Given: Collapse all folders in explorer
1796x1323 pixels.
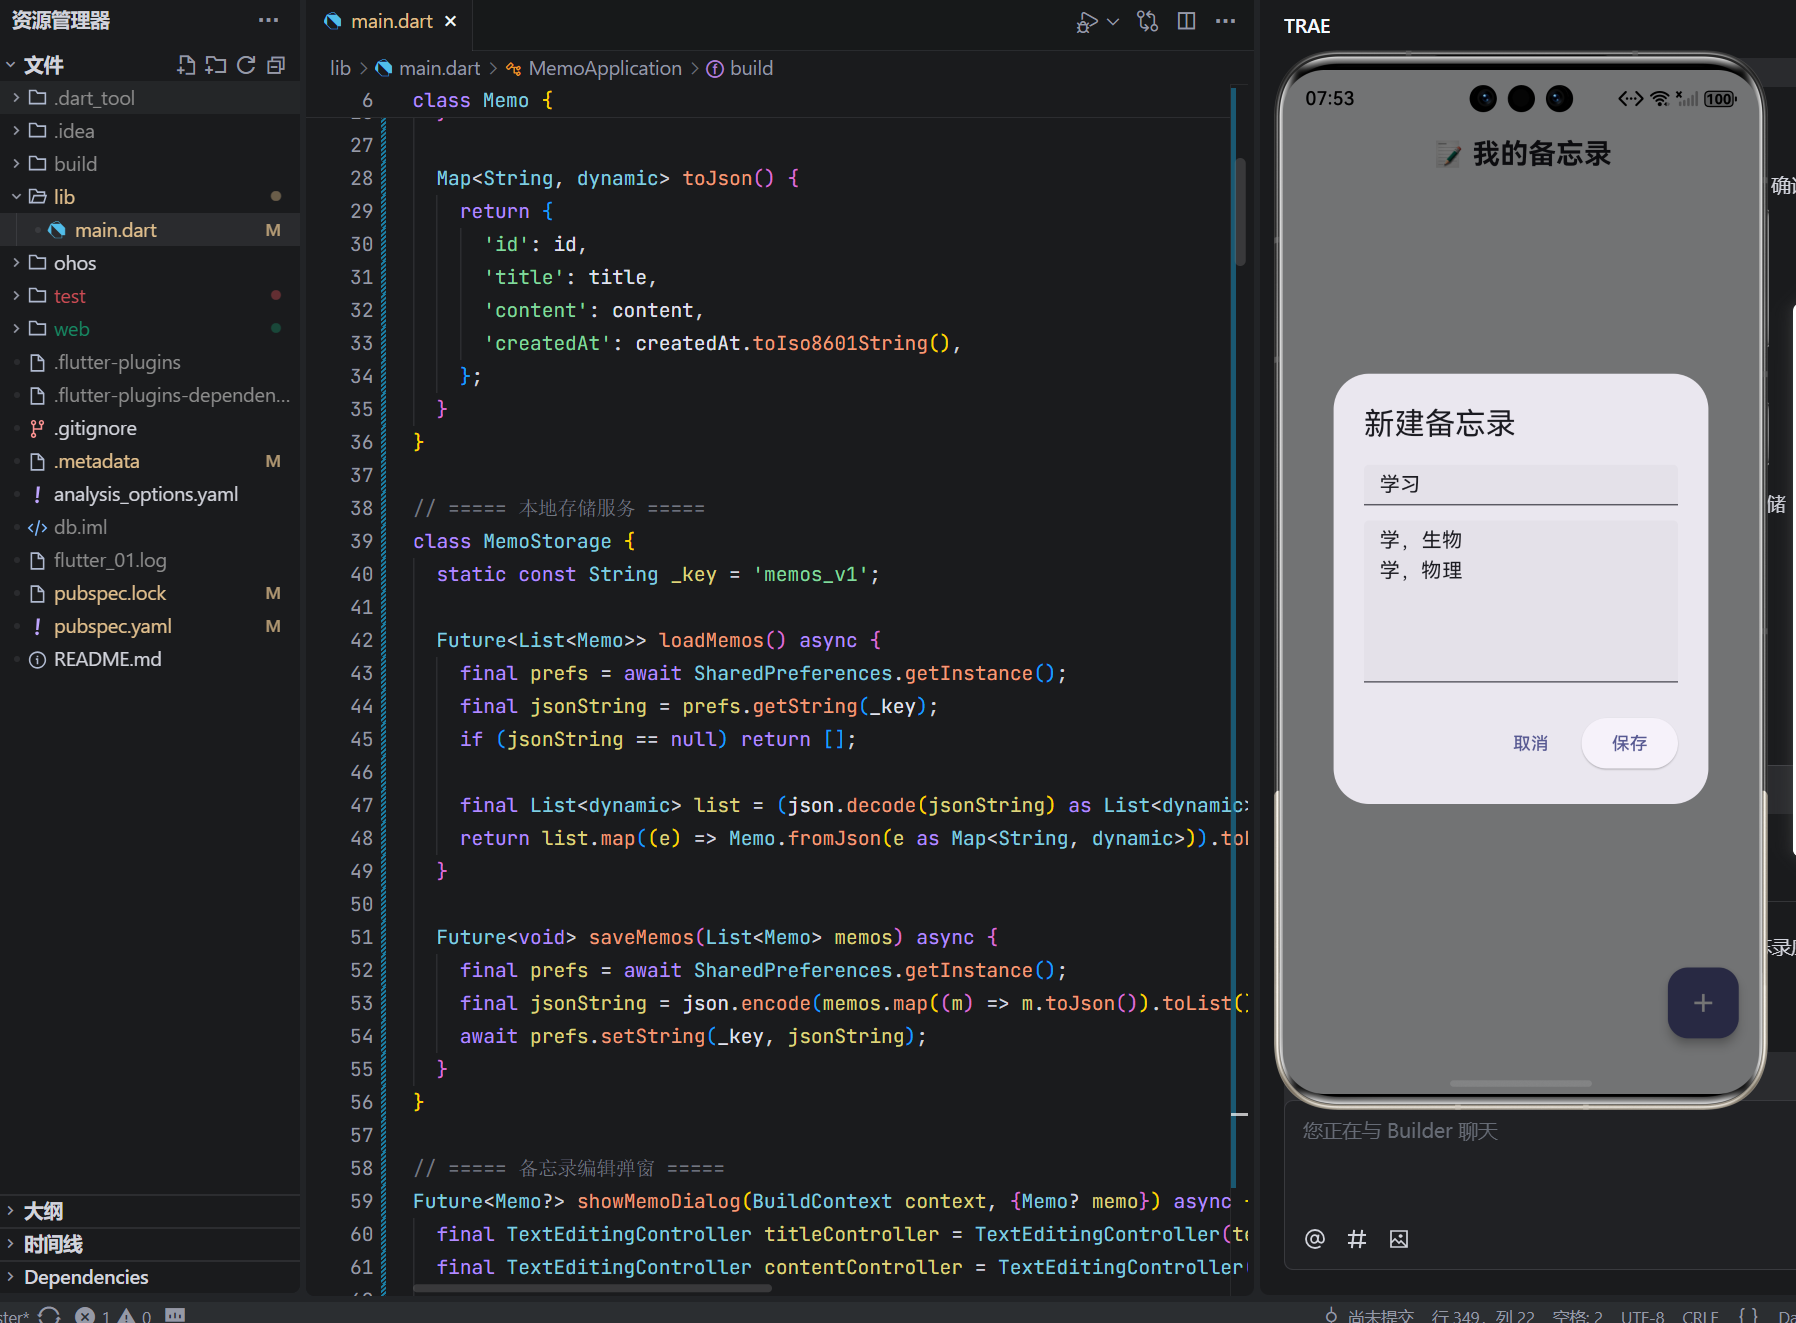Looking at the screenshot, I should click(276, 65).
